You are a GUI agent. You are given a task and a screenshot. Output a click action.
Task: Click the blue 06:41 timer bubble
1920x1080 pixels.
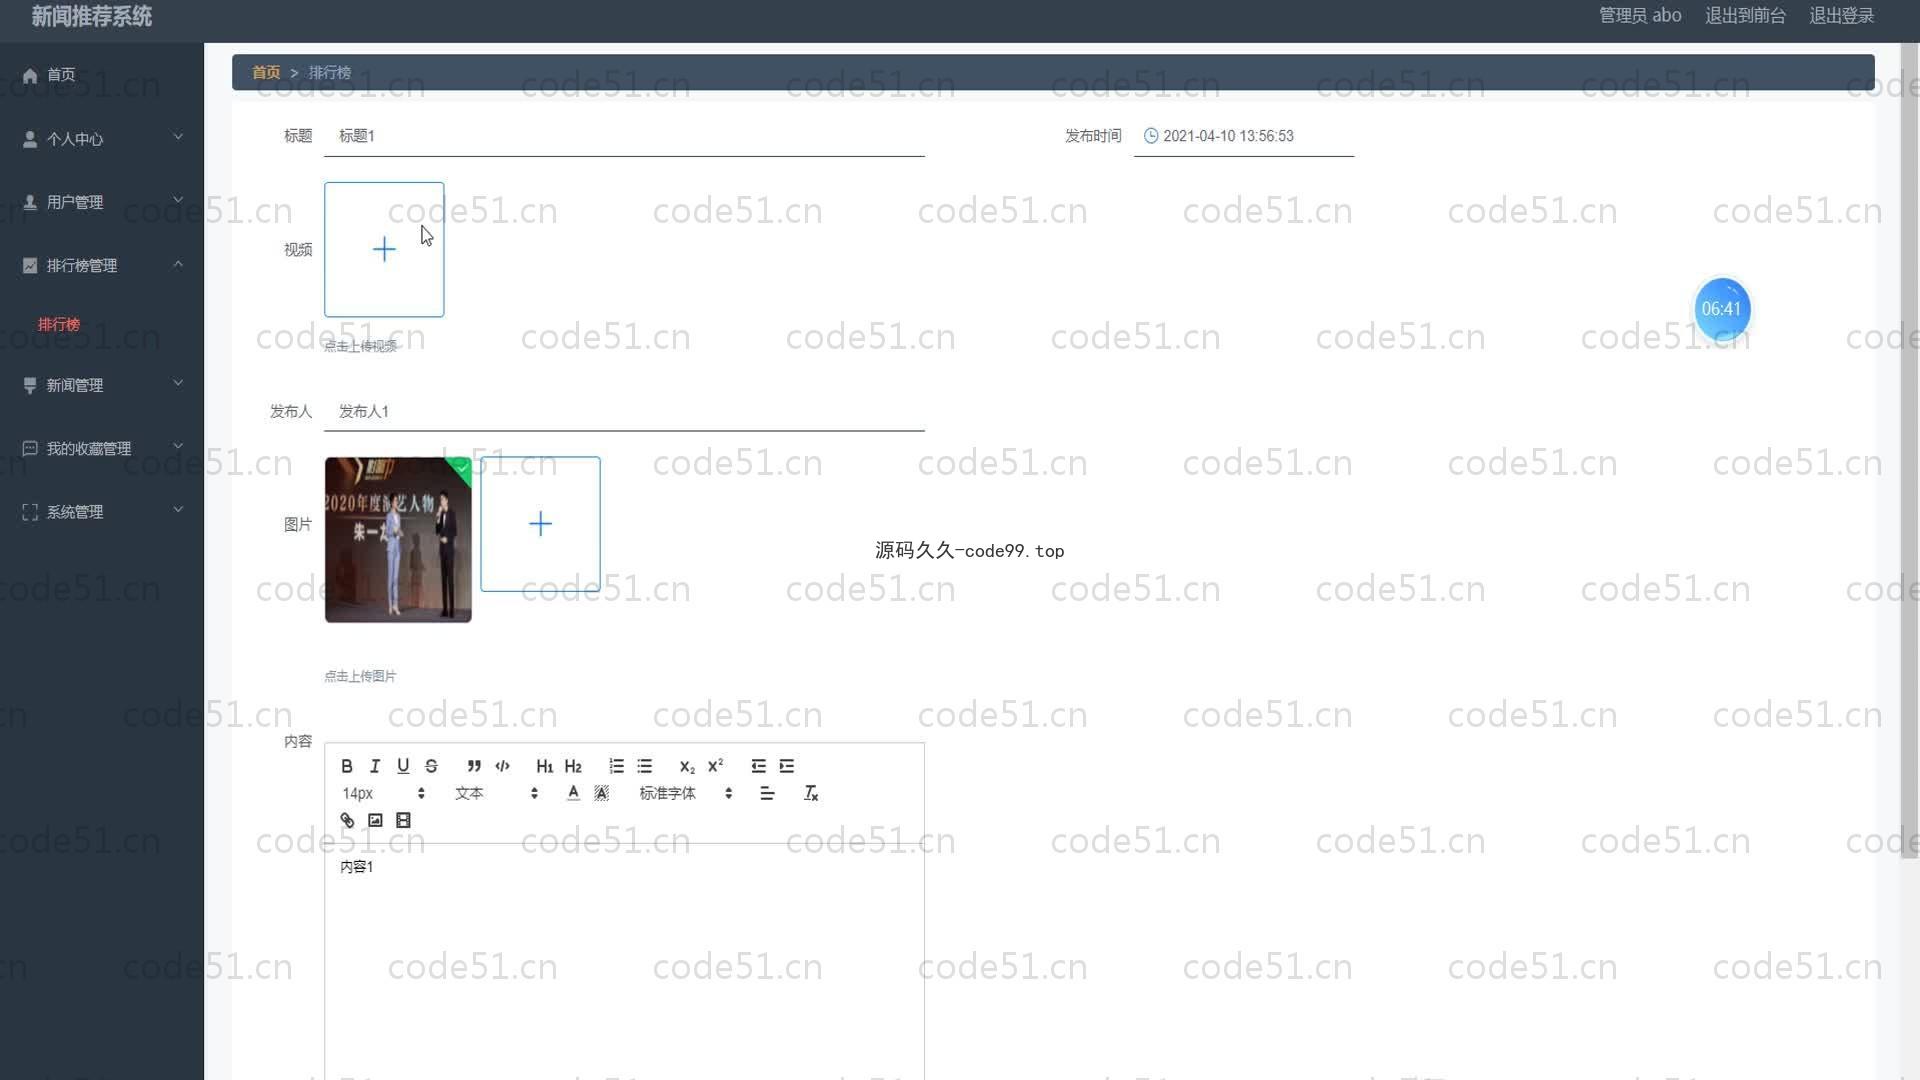pos(1721,309)
